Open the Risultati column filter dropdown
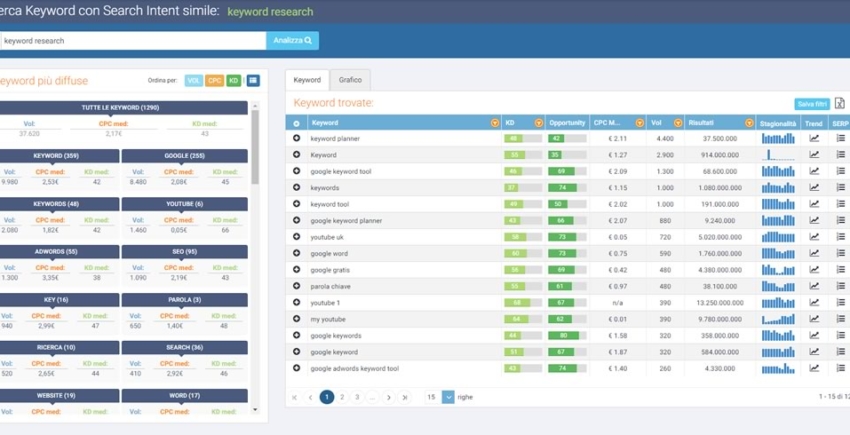This screenshot has height=435, width=850. 749,123
